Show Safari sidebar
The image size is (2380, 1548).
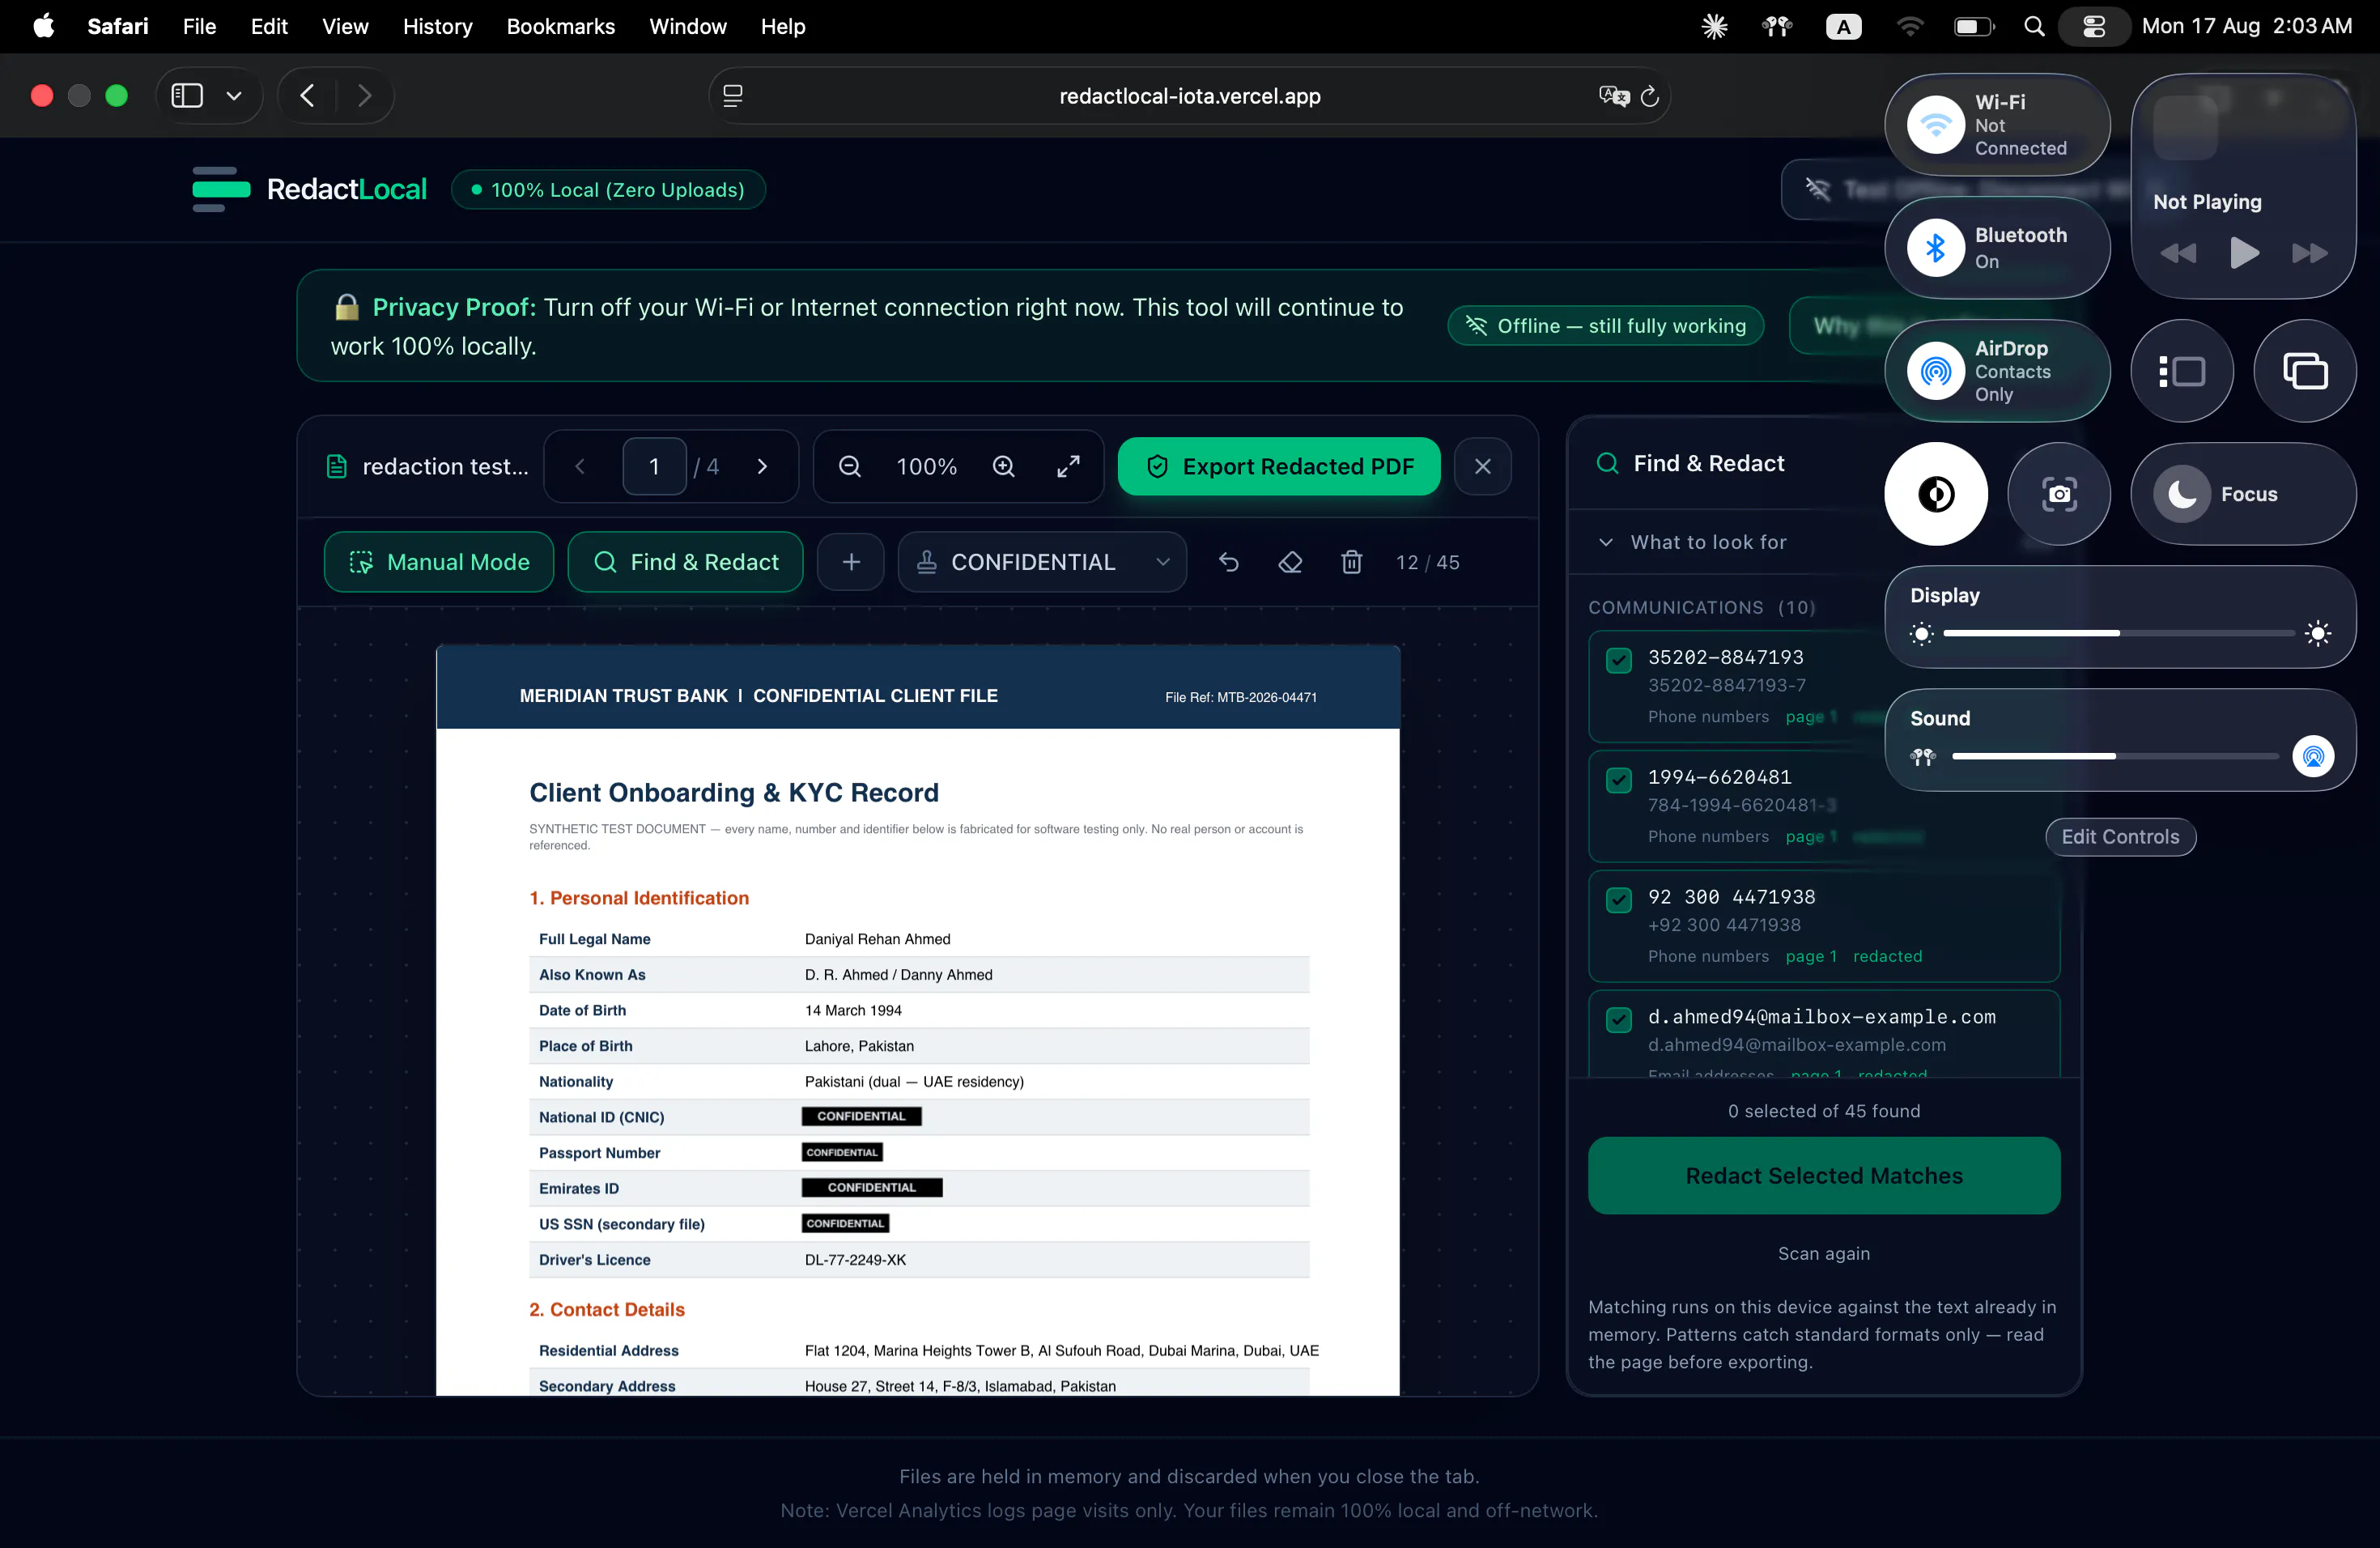[x=187, y=96]
